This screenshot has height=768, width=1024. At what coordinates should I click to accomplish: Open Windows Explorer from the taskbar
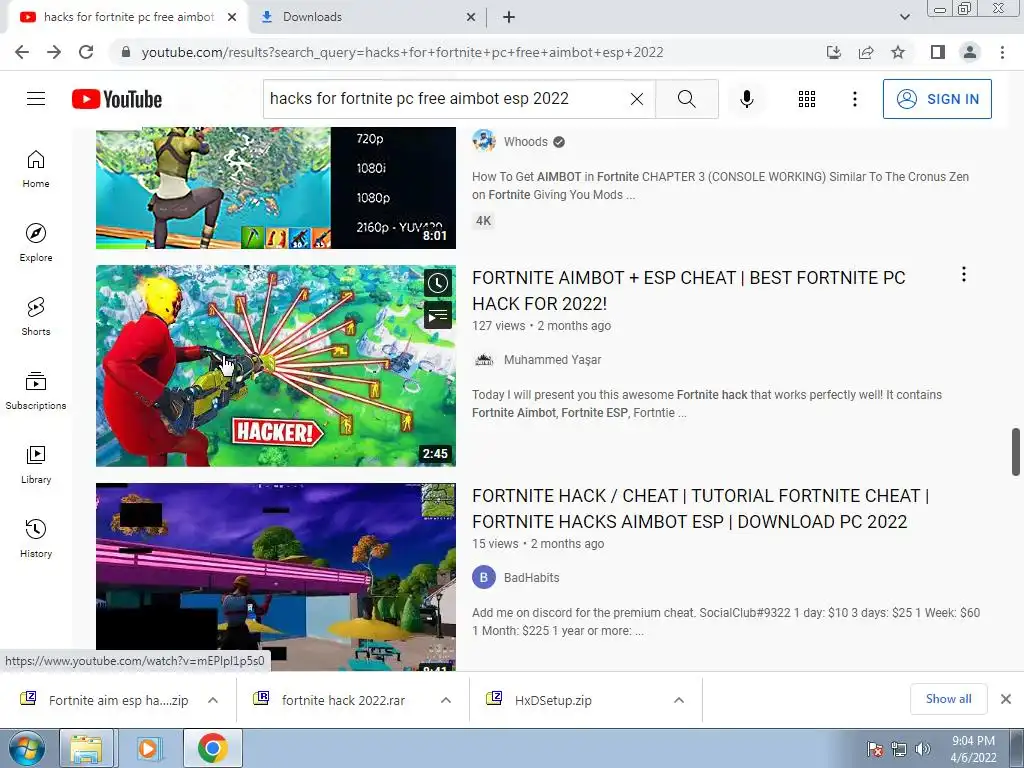coord(86,748)
